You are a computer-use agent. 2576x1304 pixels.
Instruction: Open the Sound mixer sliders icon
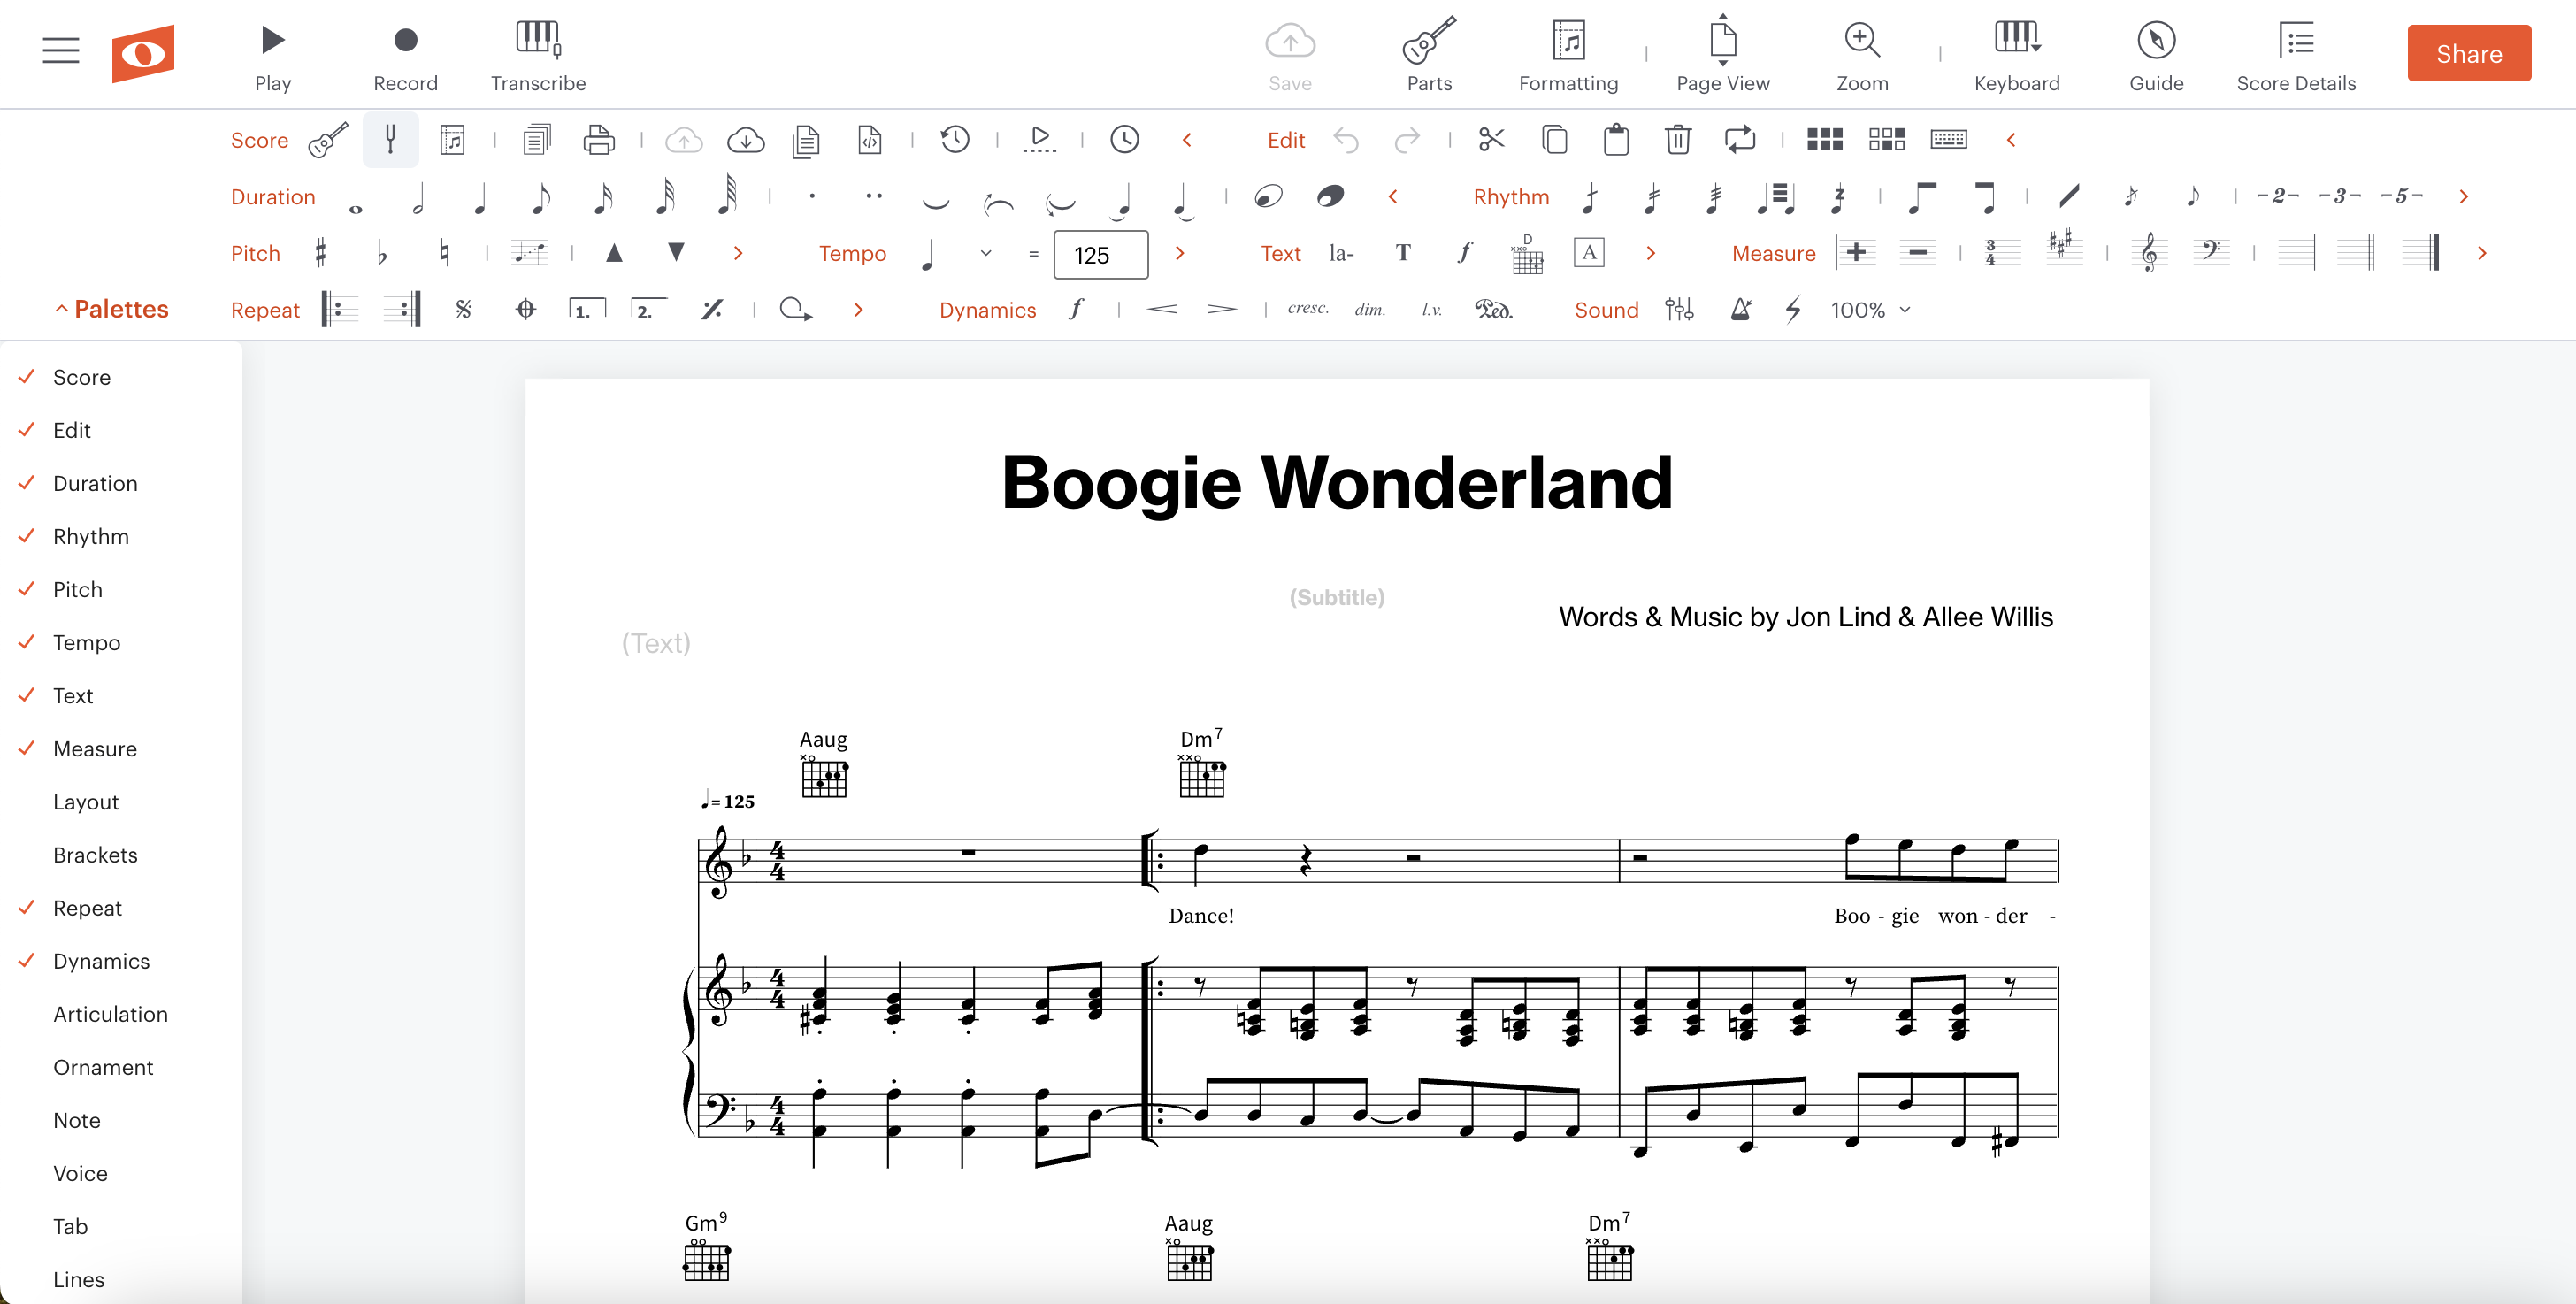tap(1678, 309)
